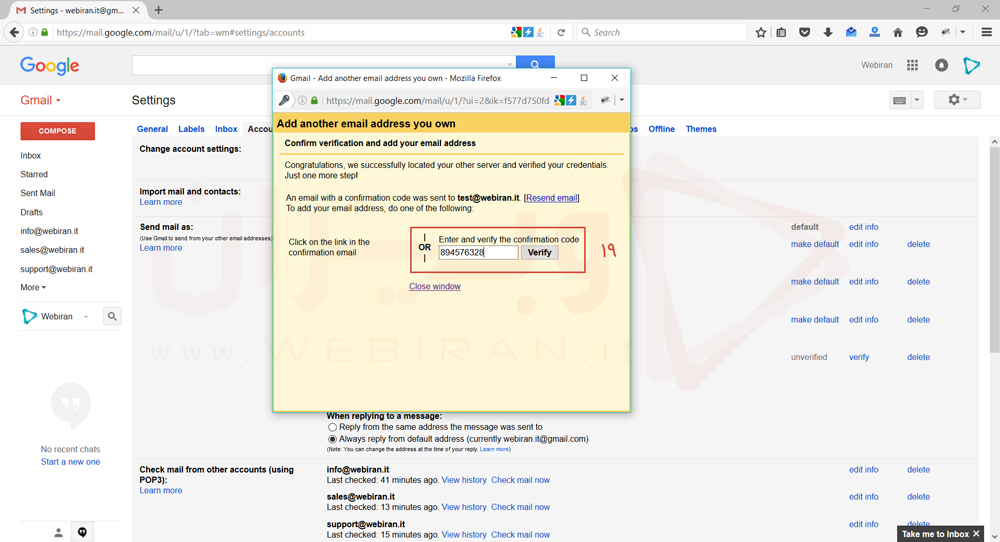Image resolution: width=1000 pixels, height=542 pixels.
Task: Click View history for sales@webiran.it
Action: pyautogui.click(x=464, y=507)
